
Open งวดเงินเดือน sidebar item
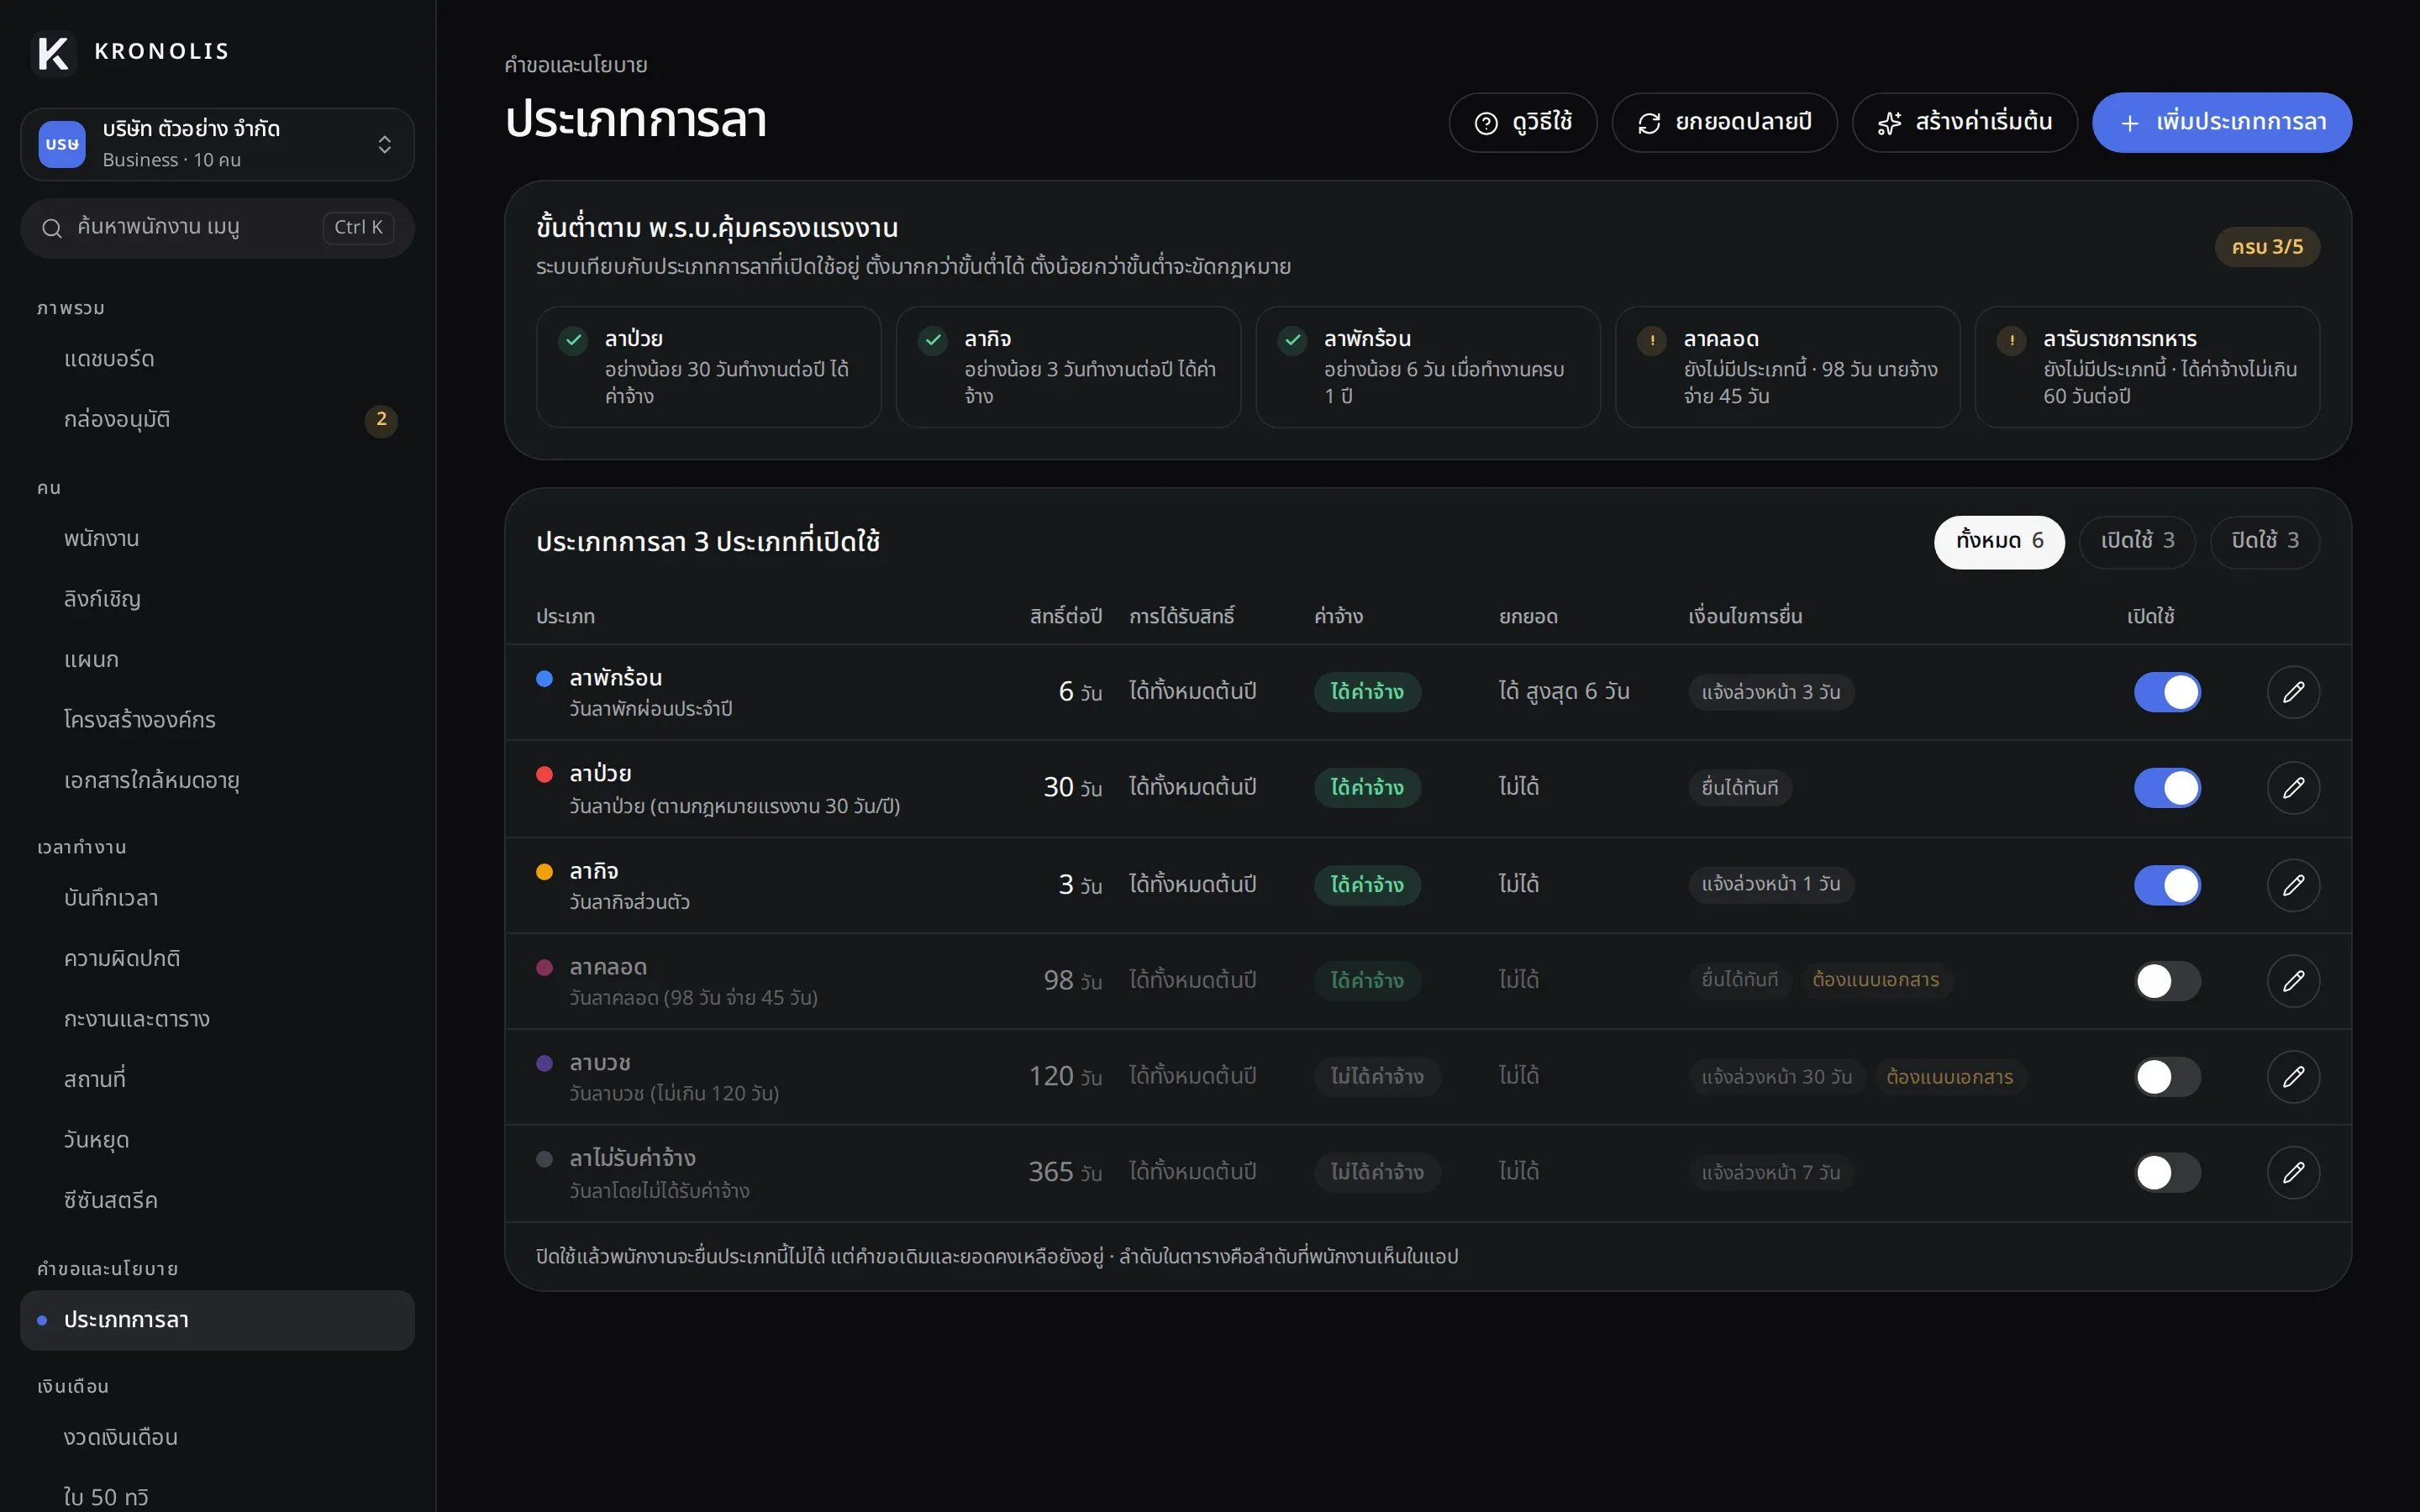[217, 1438]
